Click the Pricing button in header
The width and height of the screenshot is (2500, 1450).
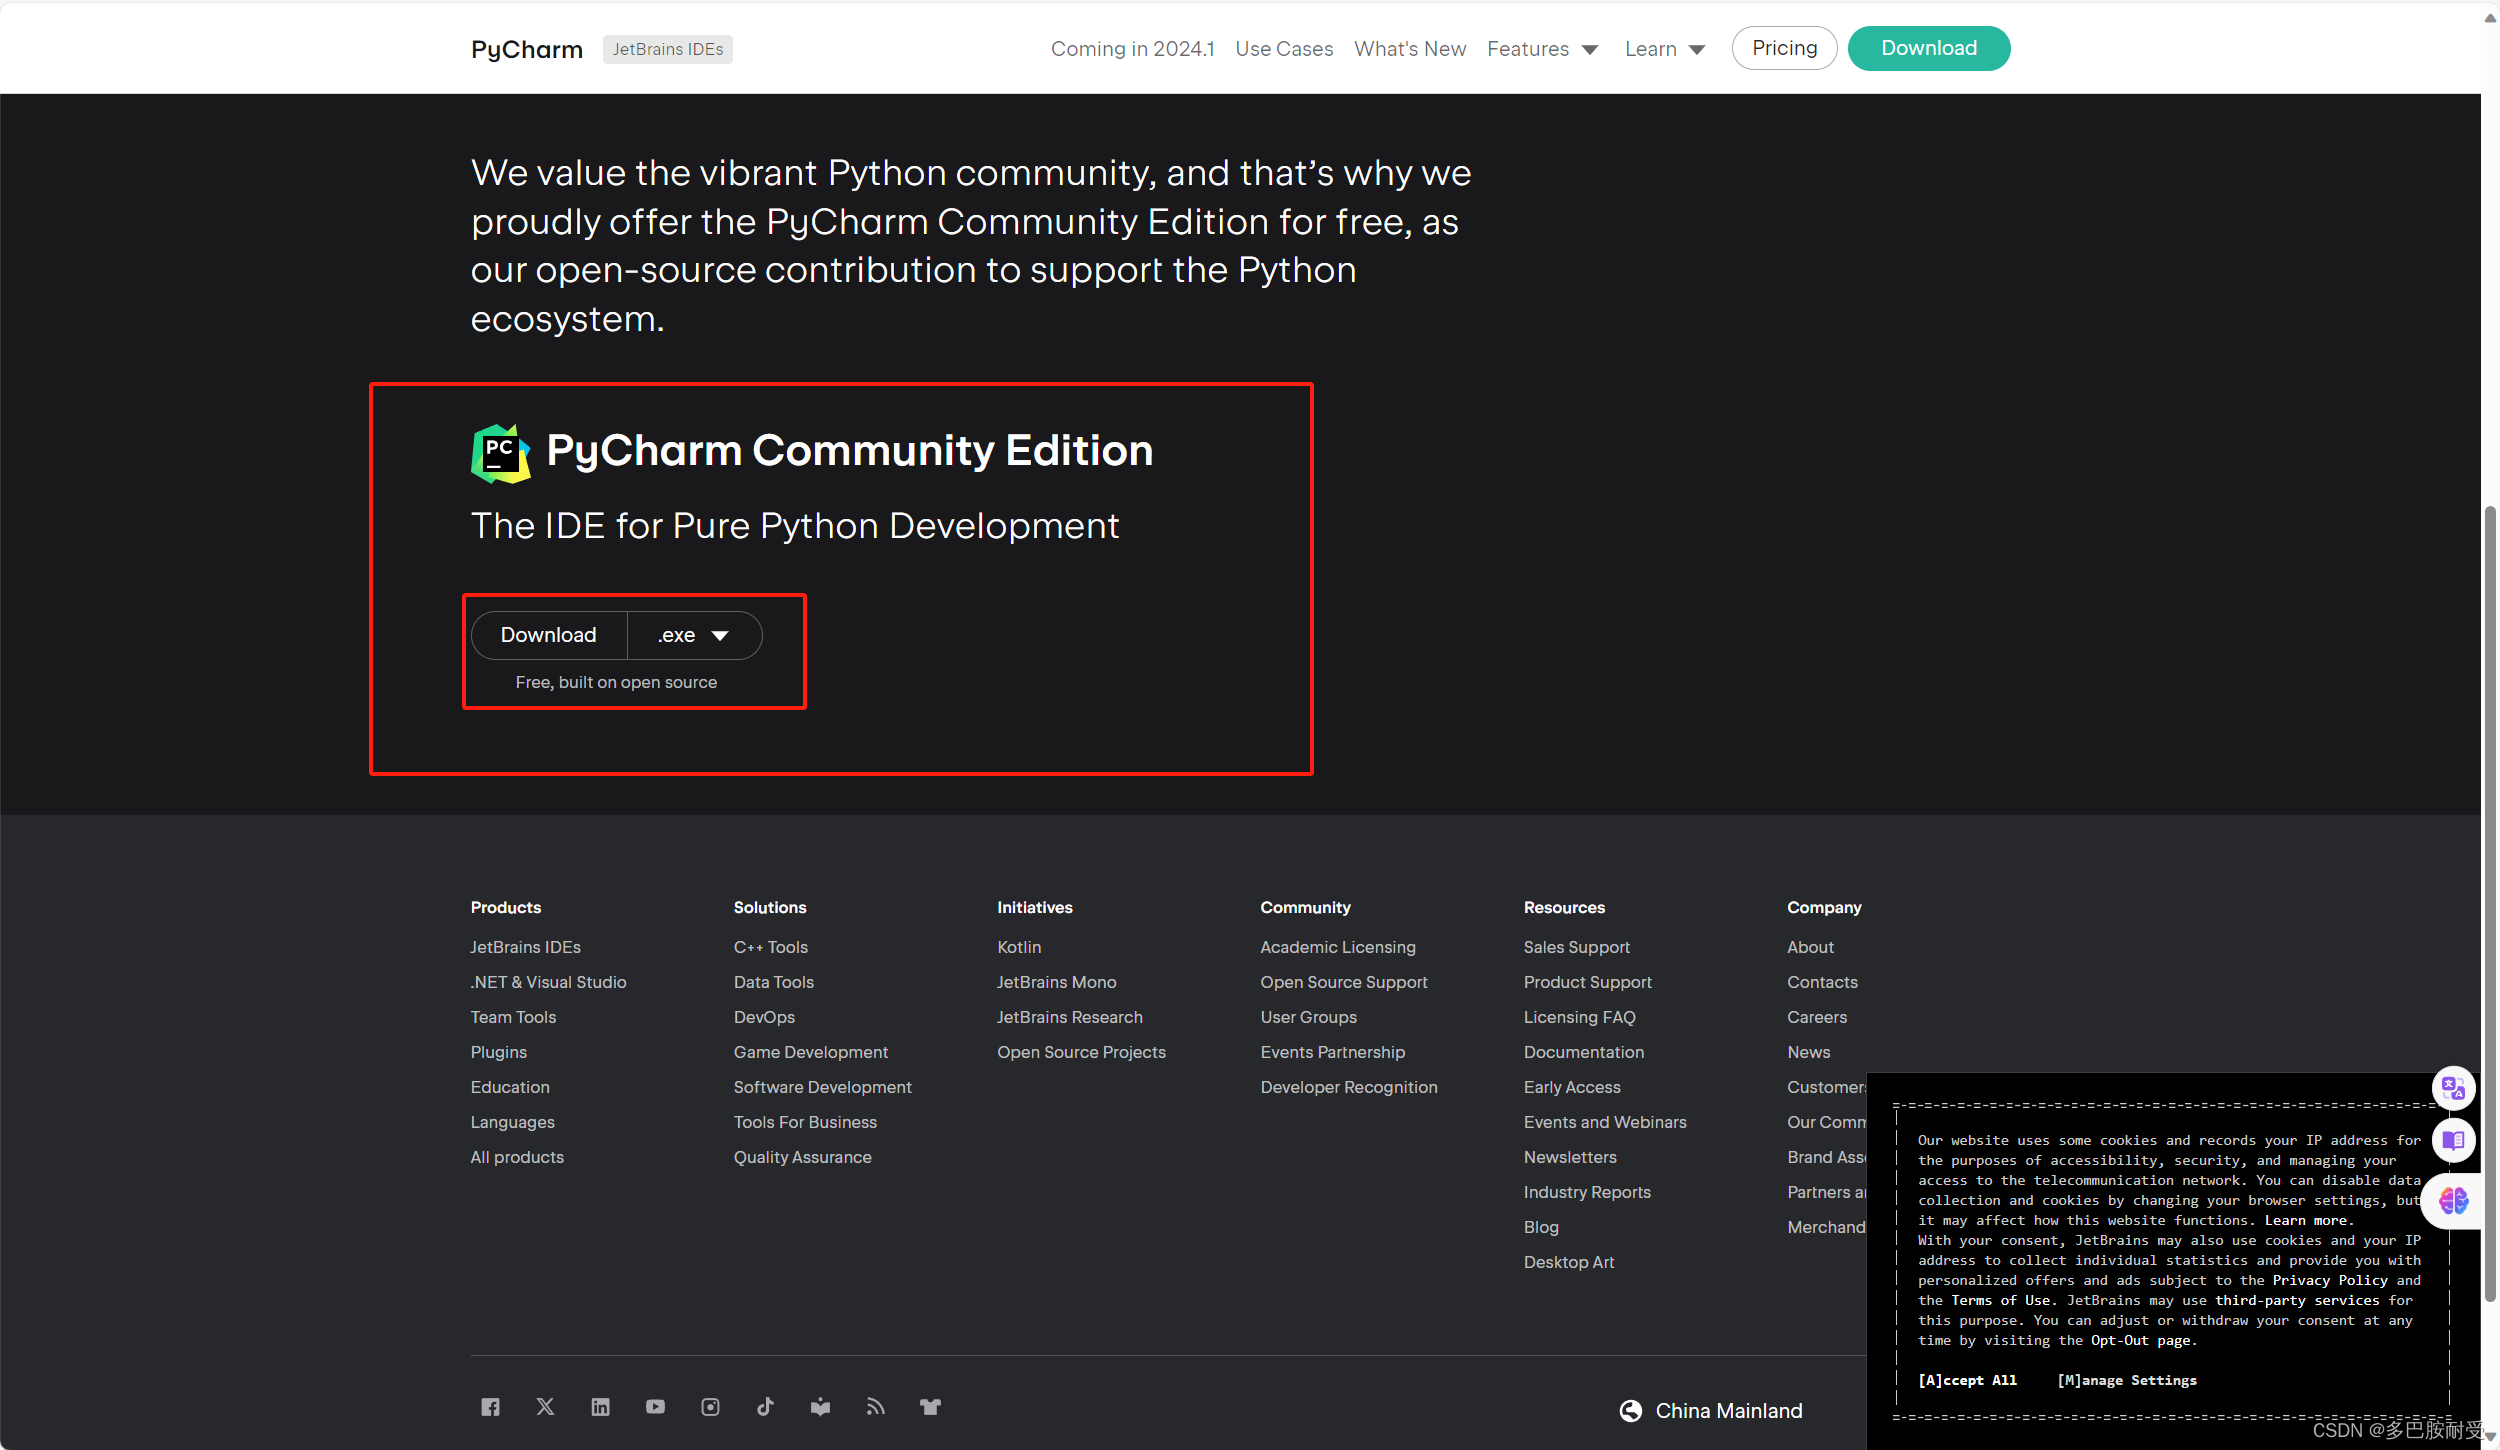tap(1784, 48)
